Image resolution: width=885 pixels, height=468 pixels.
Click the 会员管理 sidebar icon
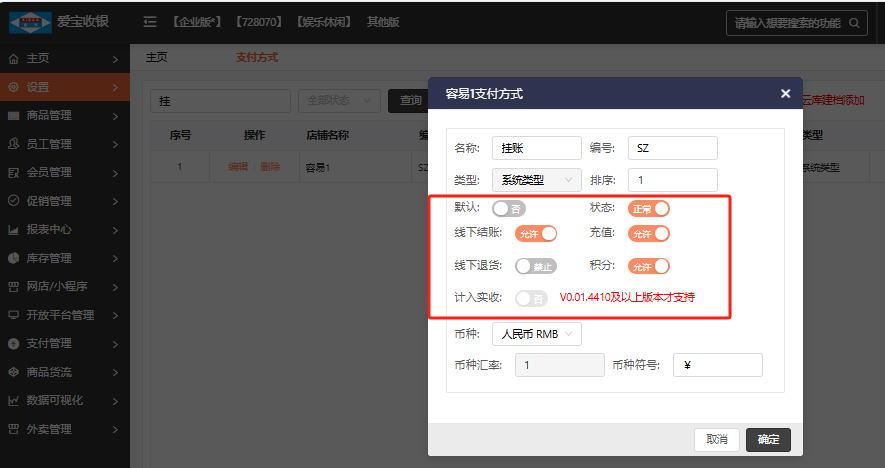(14, 173)
